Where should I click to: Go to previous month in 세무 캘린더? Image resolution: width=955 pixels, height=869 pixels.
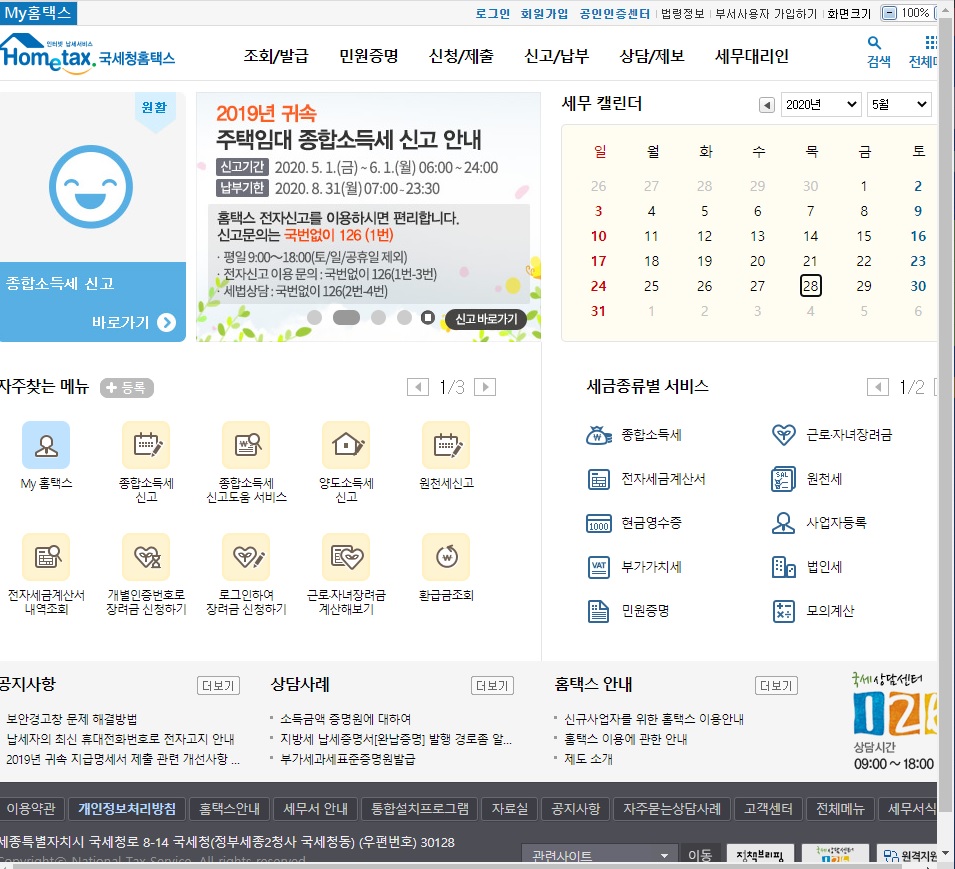click(767, 105)
